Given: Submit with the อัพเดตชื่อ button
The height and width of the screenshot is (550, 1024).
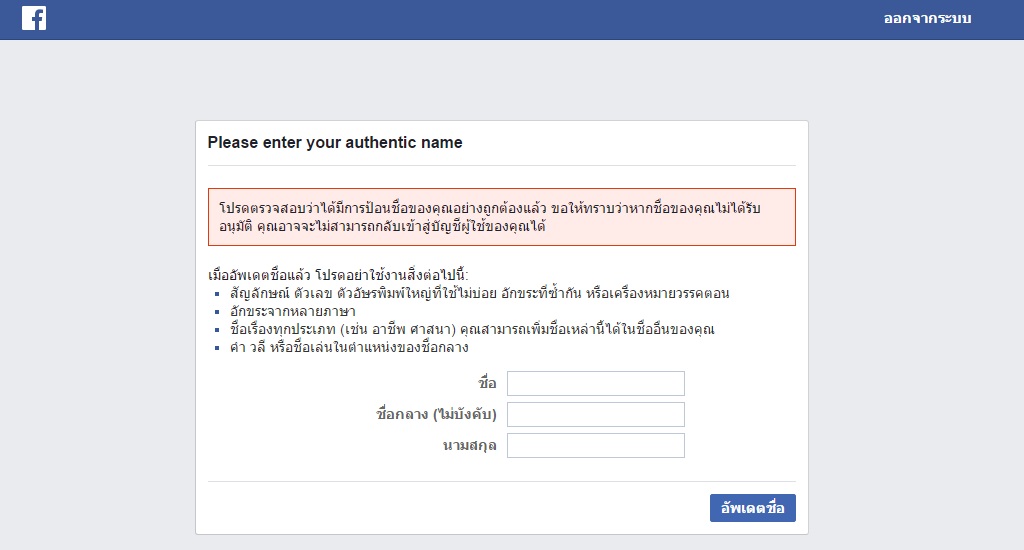Looking at the screenshot, I should point(752,508).
